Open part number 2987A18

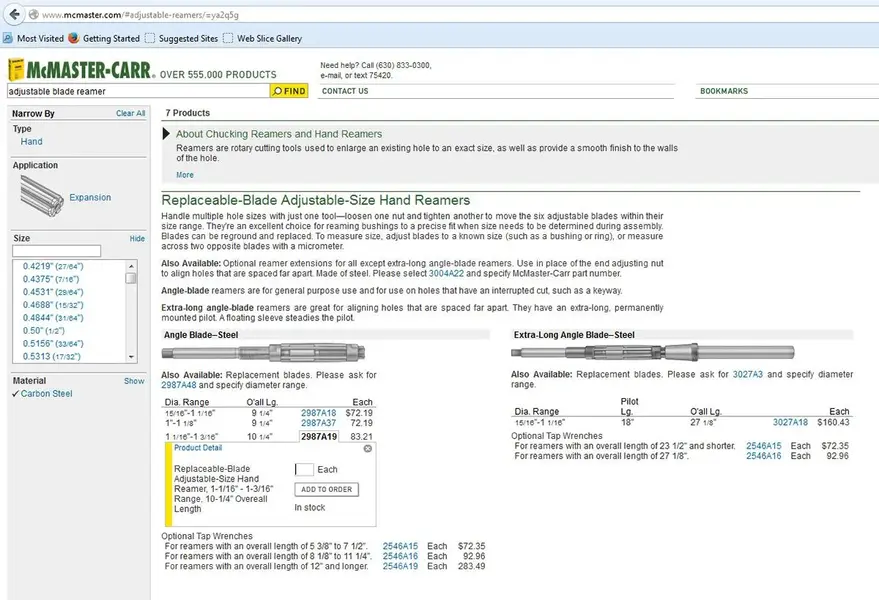pyautogui.click(x=318, y=413)
